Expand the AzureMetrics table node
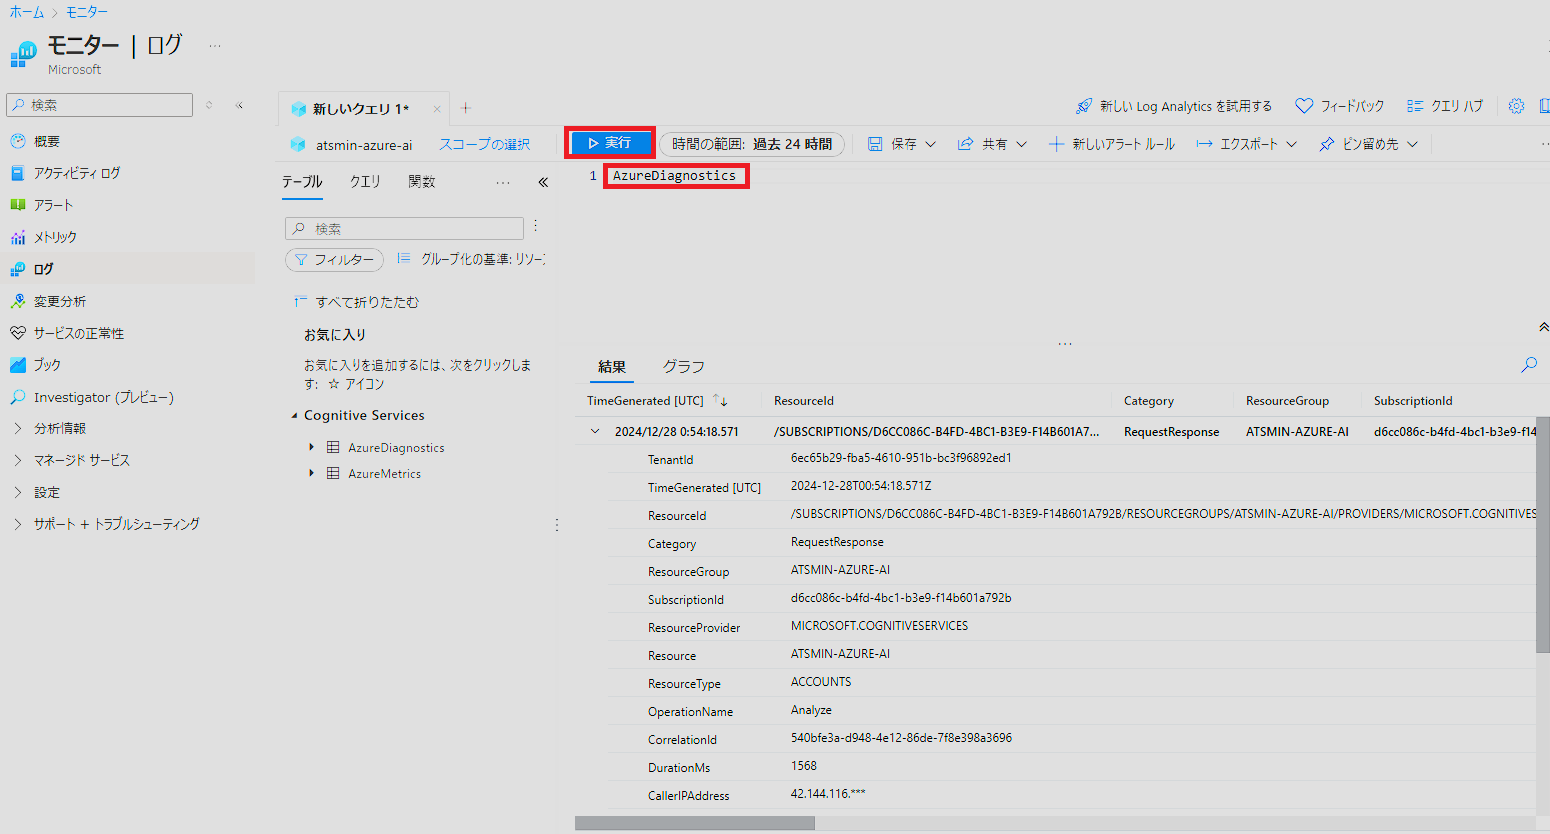This screenshot has width=1550, height=834. (312, 473)
